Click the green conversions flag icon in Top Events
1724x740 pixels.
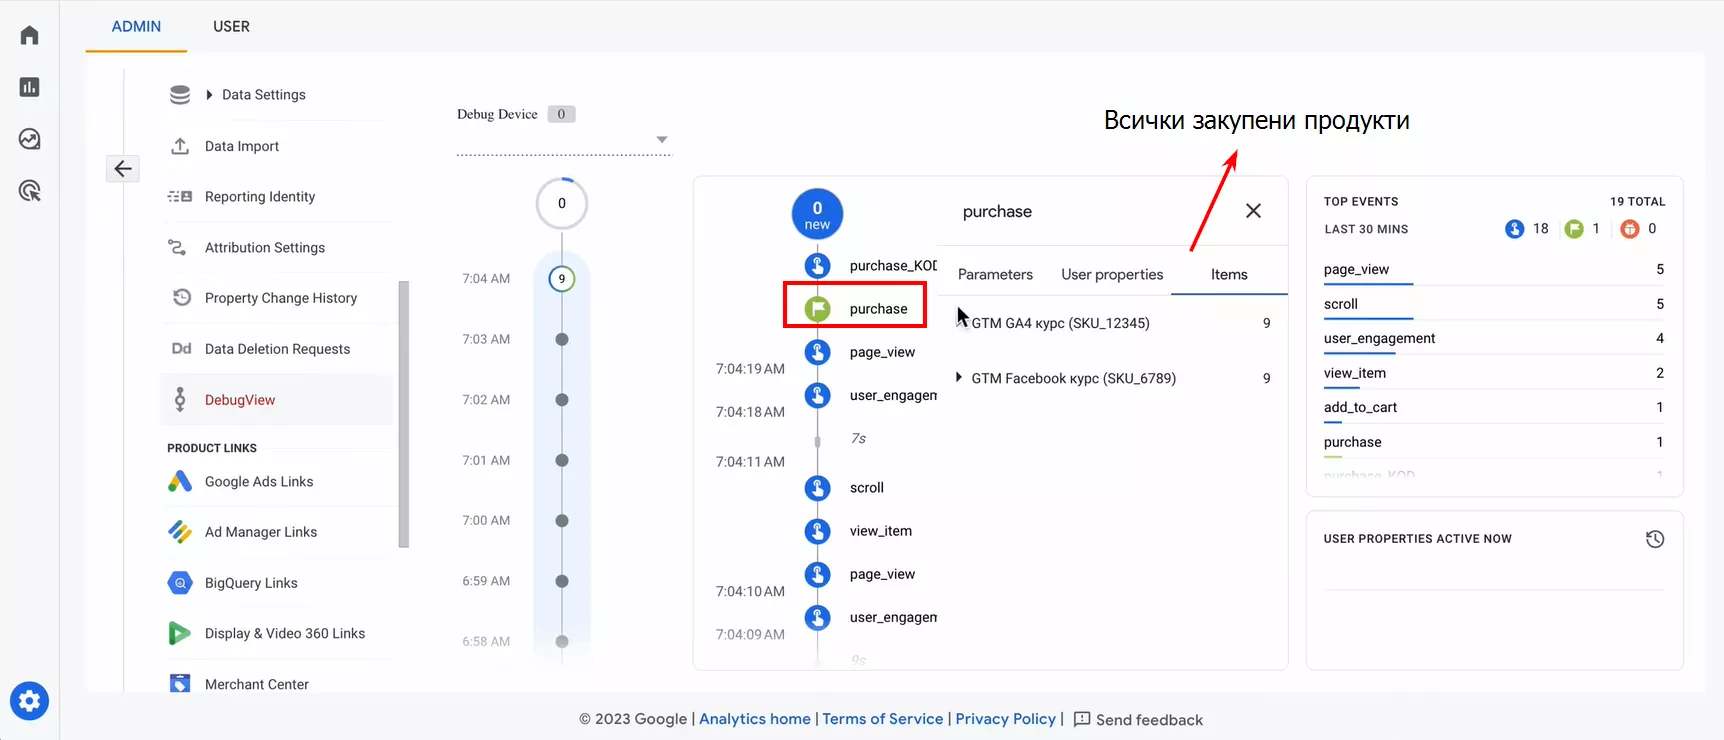(1574, 229)
